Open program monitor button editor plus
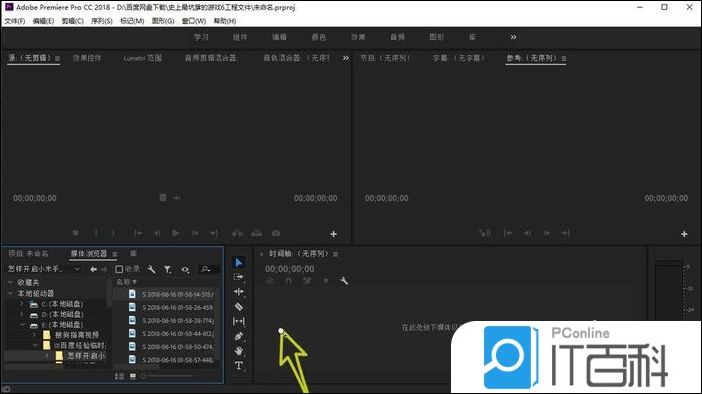 click(x=684, y=234)
